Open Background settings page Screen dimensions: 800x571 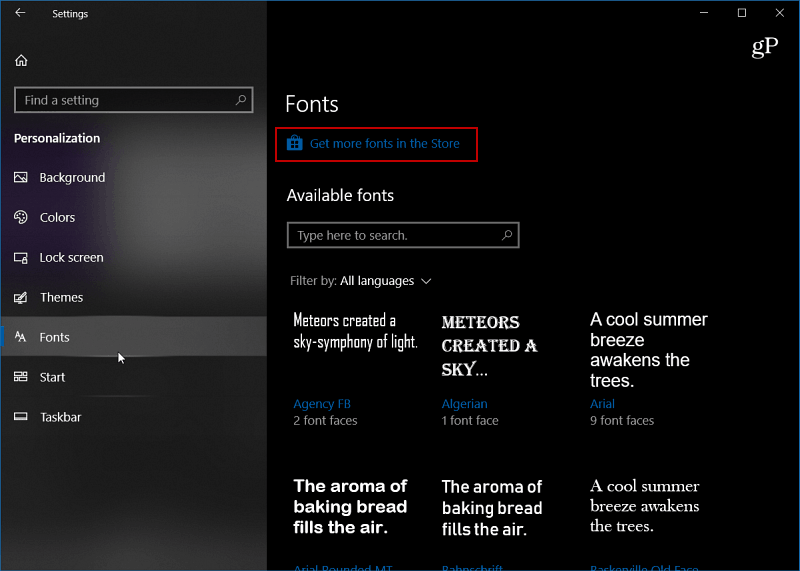coord(134,178)
